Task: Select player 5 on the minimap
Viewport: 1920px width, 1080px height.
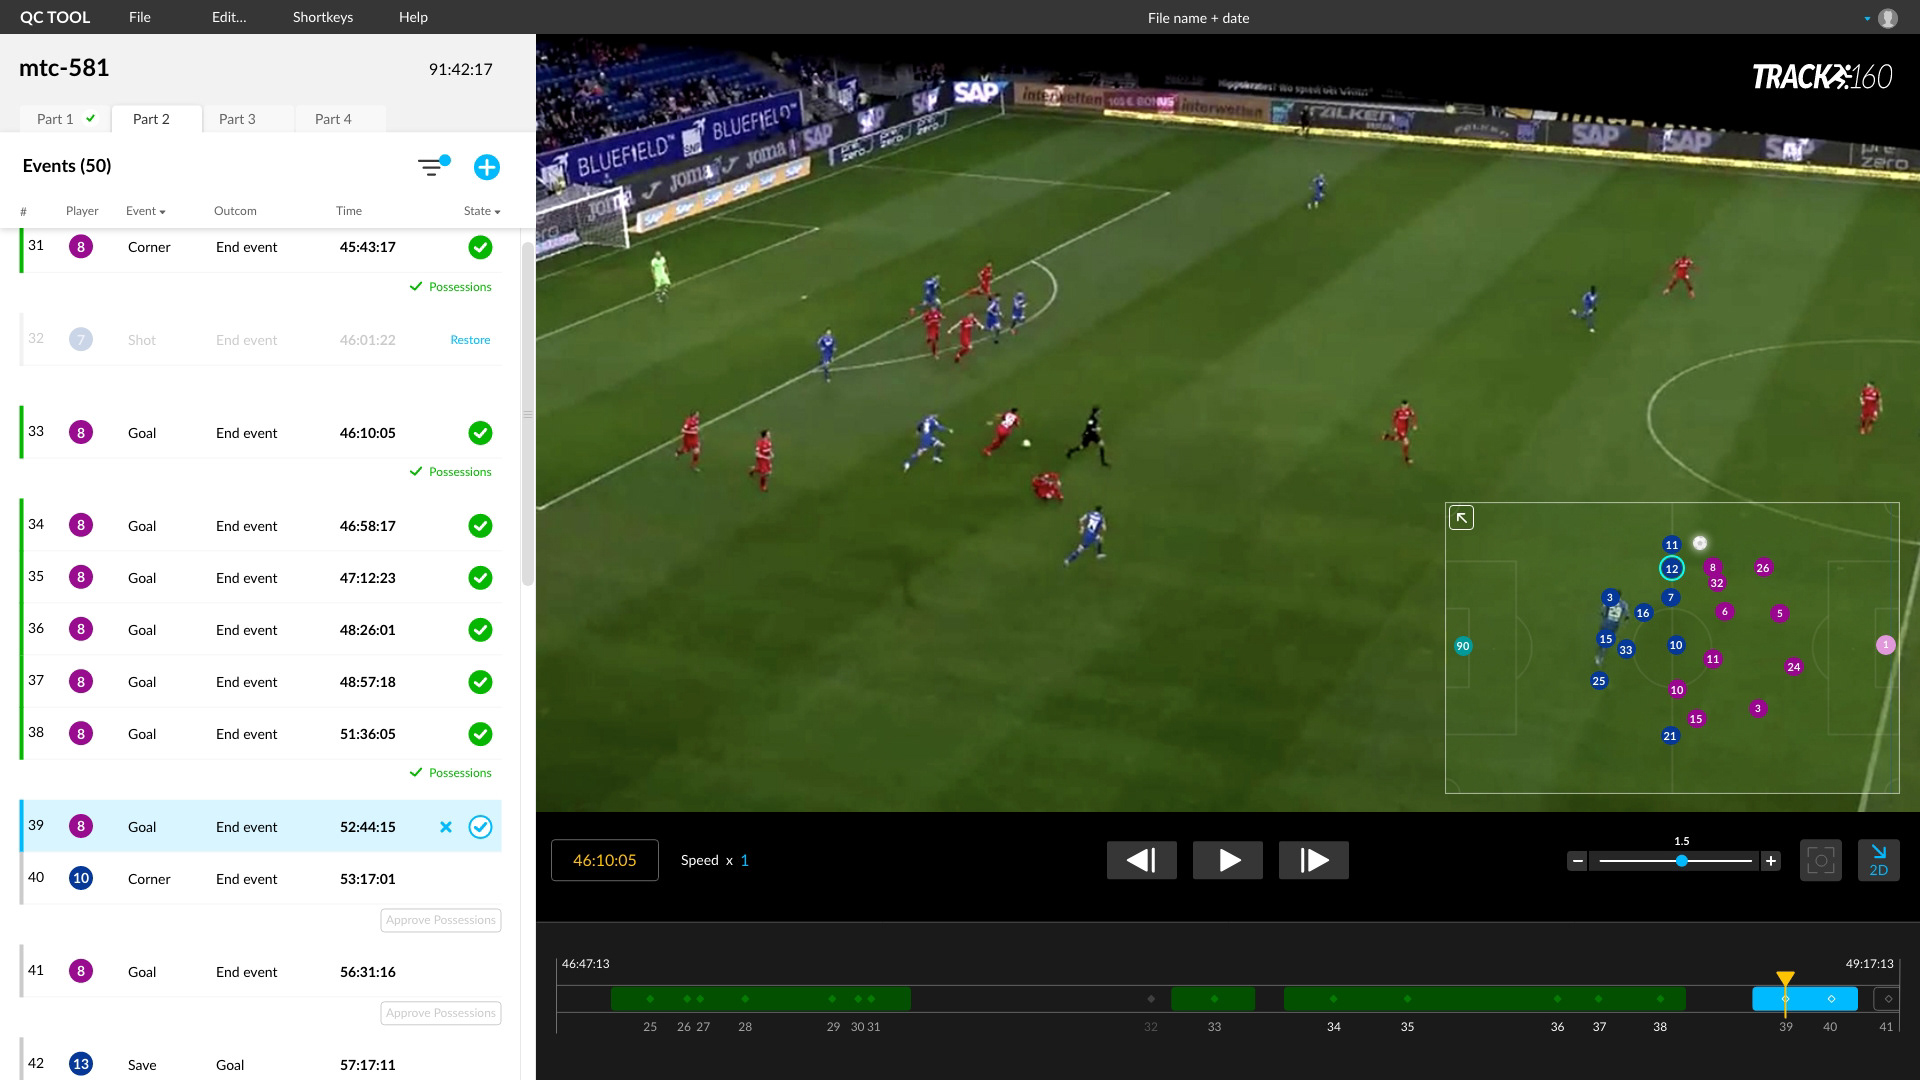Action: tap(1779, 614)
